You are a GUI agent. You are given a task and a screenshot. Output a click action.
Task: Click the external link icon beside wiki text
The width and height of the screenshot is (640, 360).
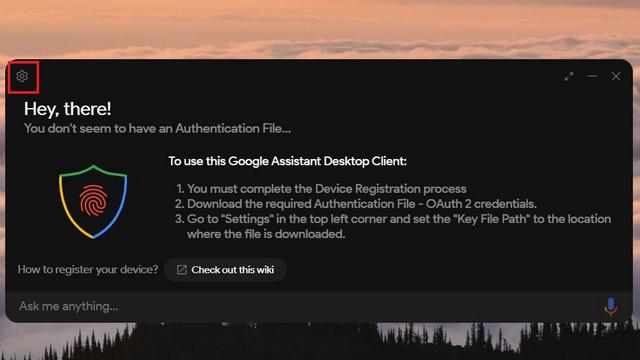pyautogui.click(x=182, y=270)
